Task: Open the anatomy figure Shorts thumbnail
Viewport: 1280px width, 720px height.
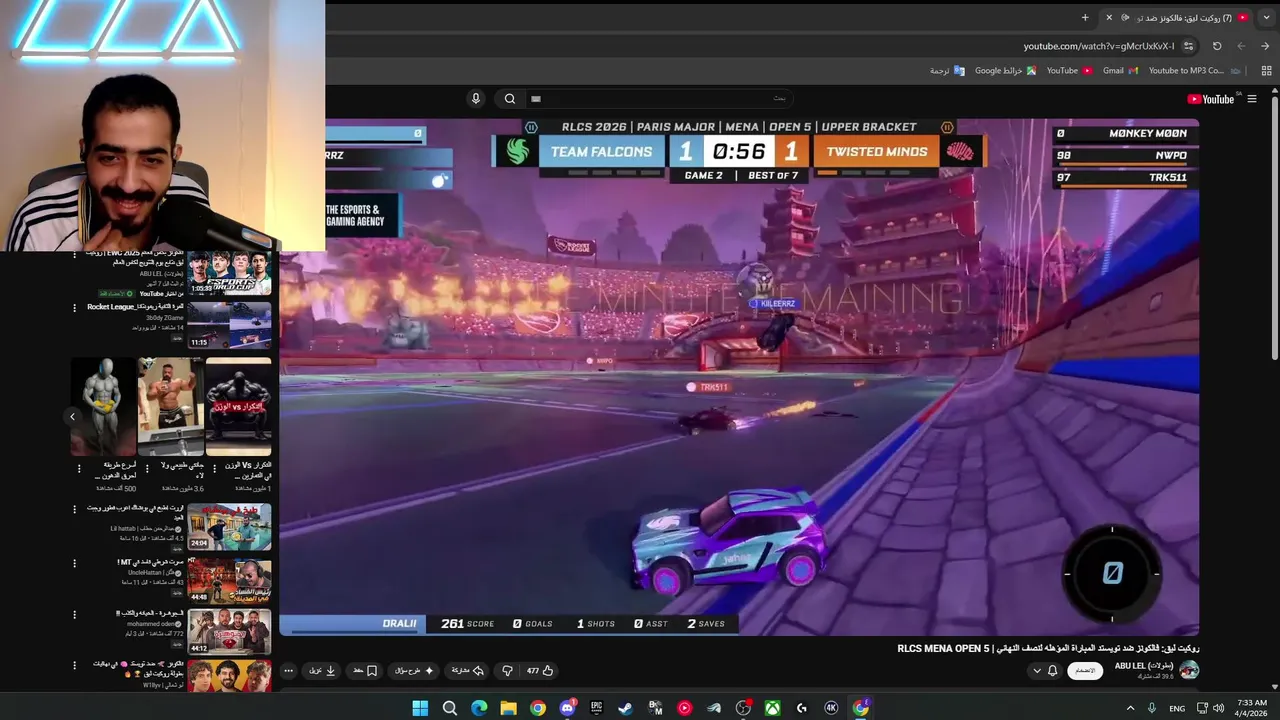Action: pyautogui.click(x=104, y=406)
